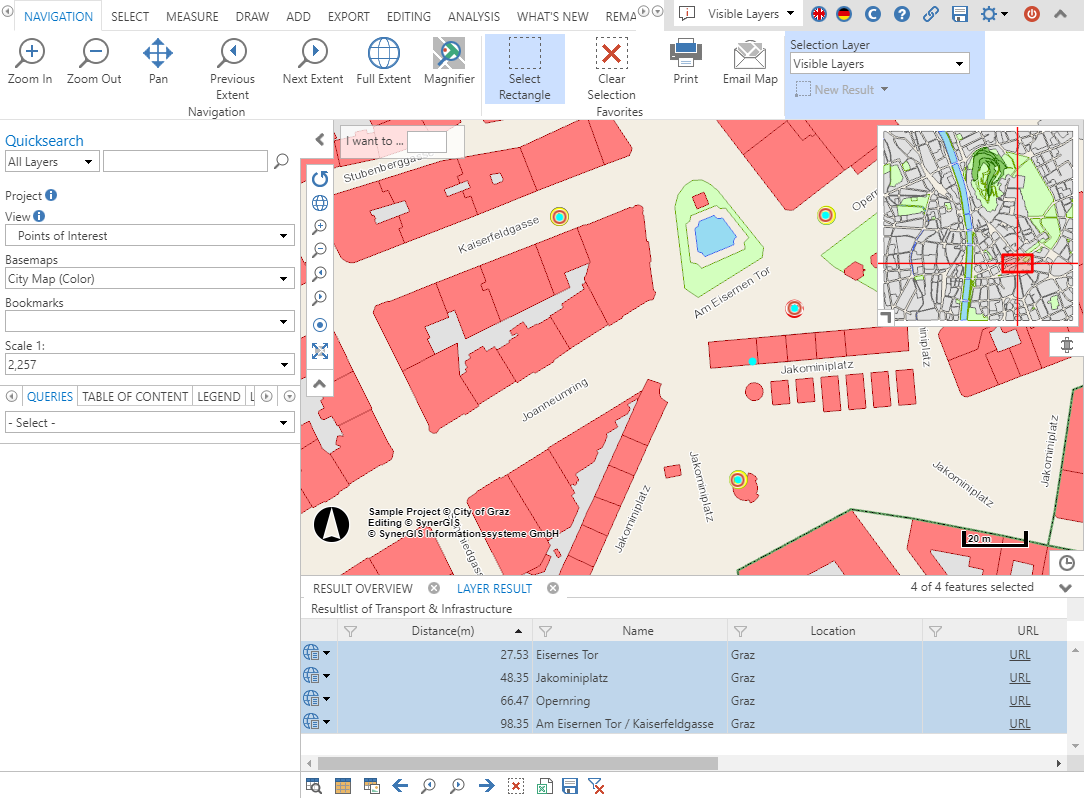Switch language to English using the UK flag
This screenshot has height=798, width=1084.
click(x=819, y=15)
